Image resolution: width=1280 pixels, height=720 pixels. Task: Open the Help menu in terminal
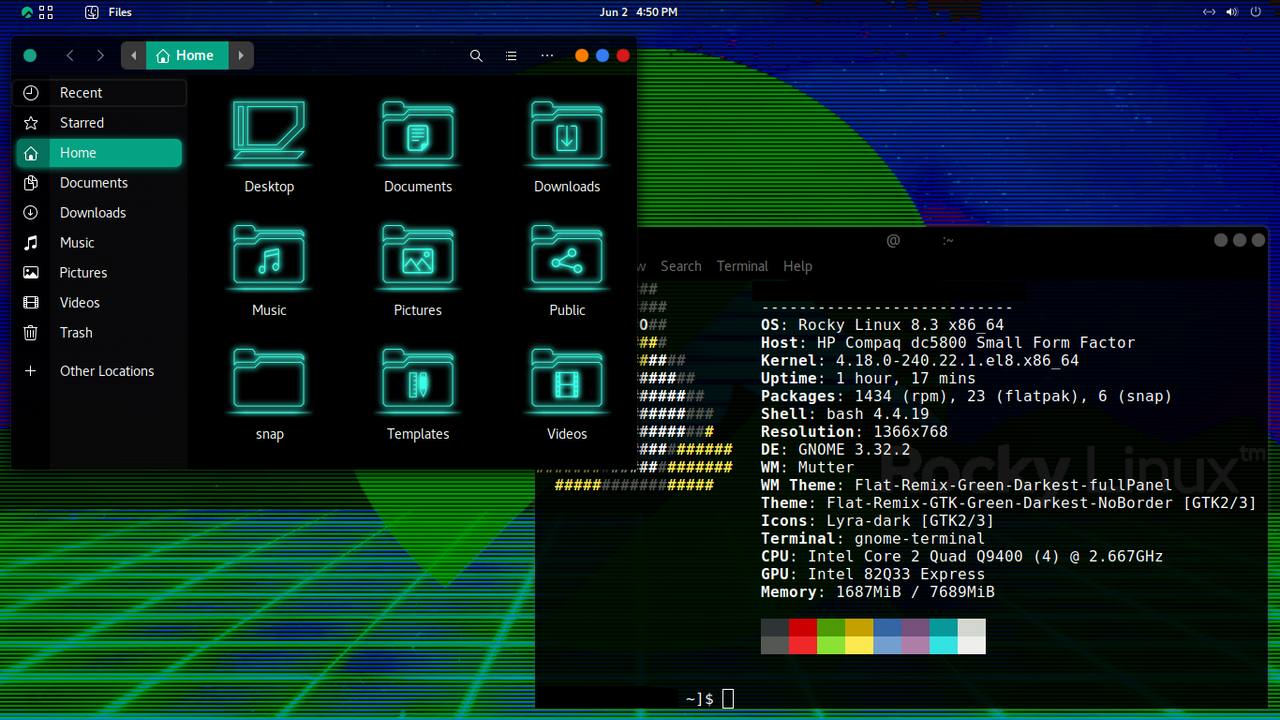coord(797,266)
